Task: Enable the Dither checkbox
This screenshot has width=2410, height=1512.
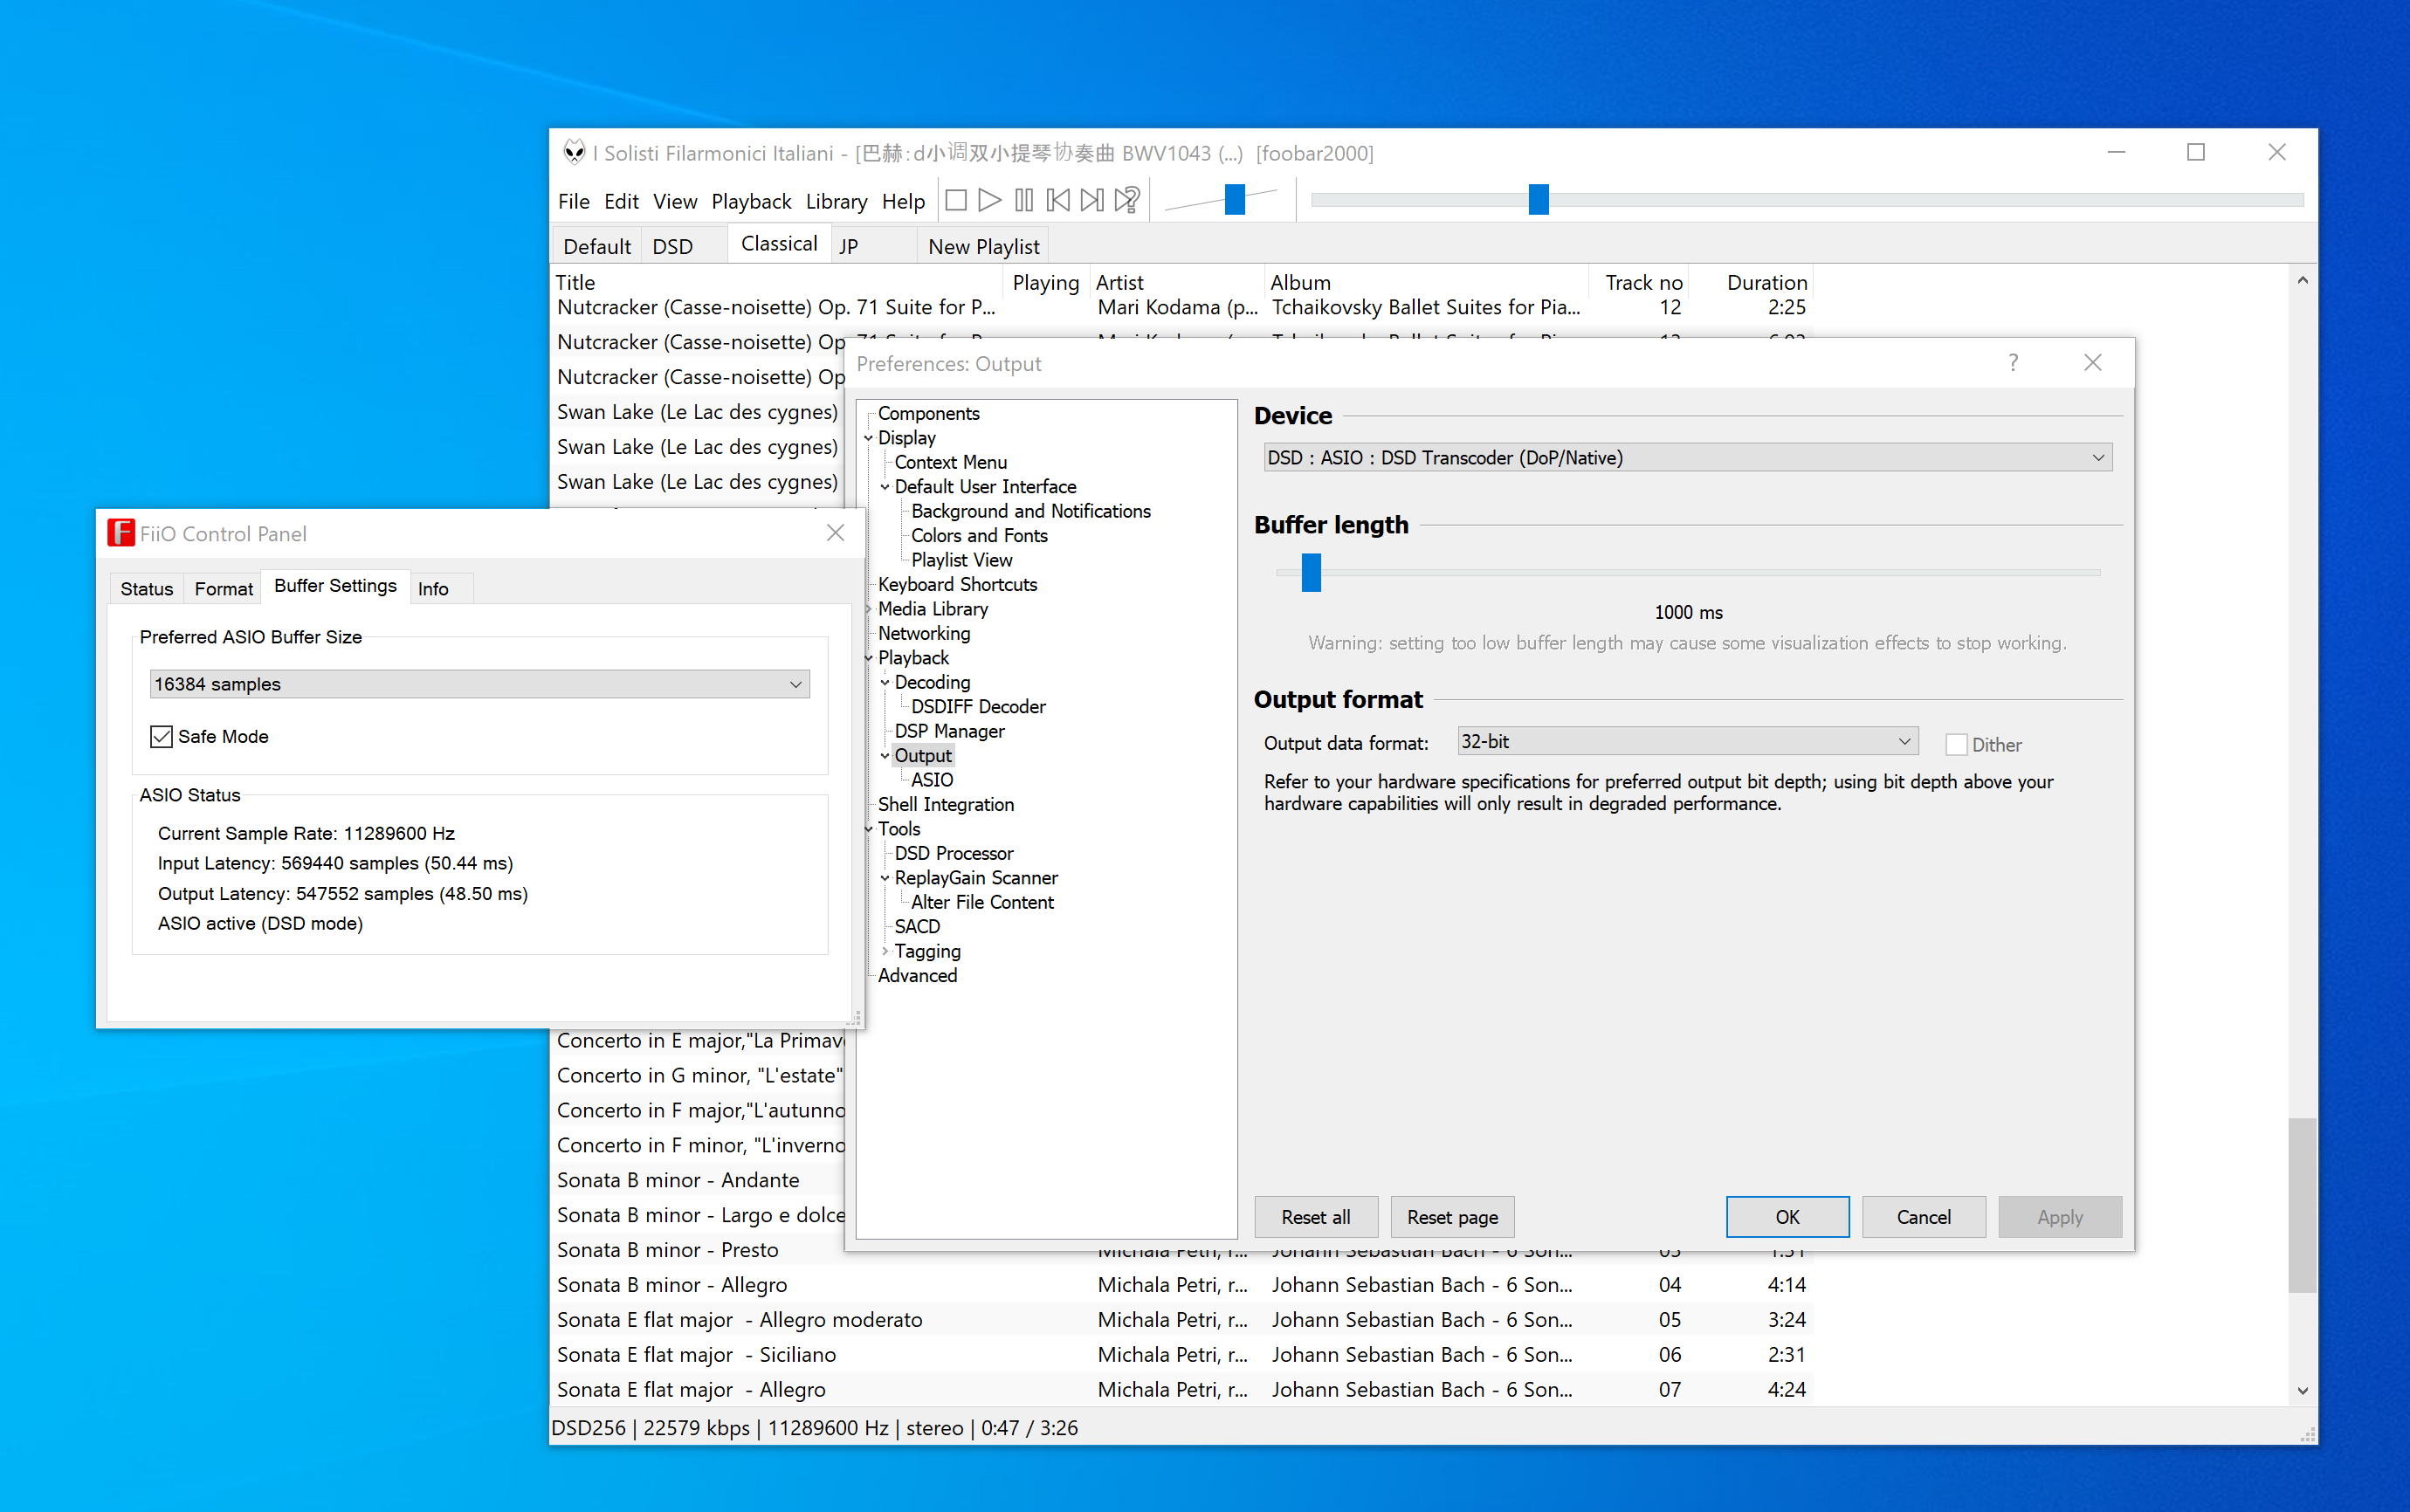Action: pyautogui.click(x=1956, y=745)
